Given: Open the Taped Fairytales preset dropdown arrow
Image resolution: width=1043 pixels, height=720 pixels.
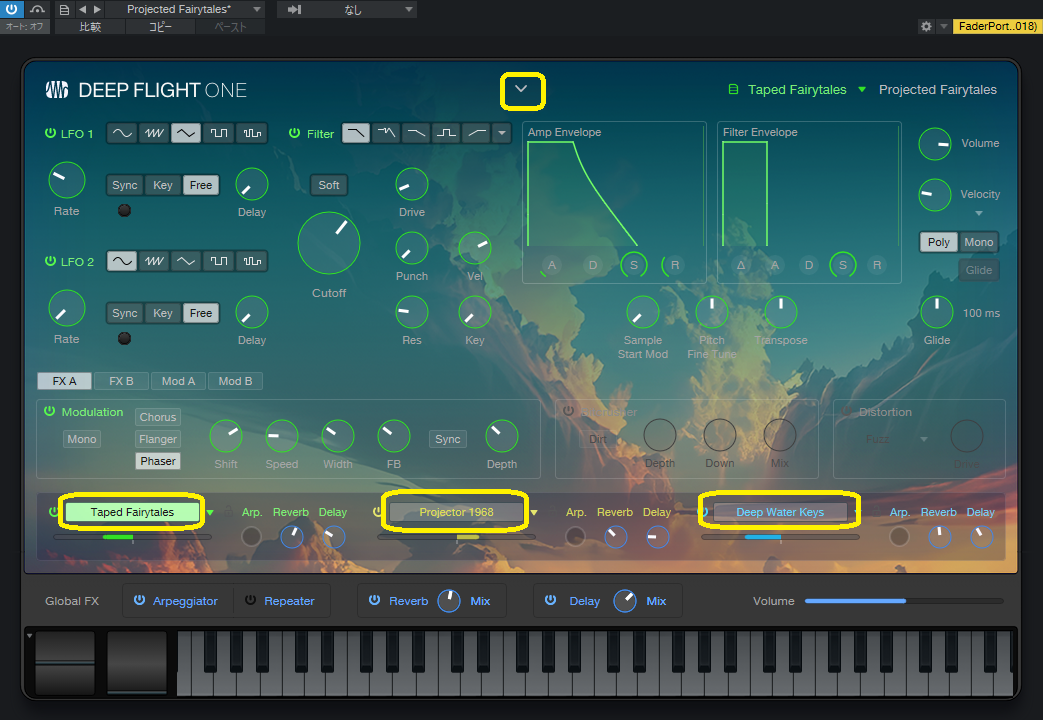Looking at the screenshot, I should point(862,90).
